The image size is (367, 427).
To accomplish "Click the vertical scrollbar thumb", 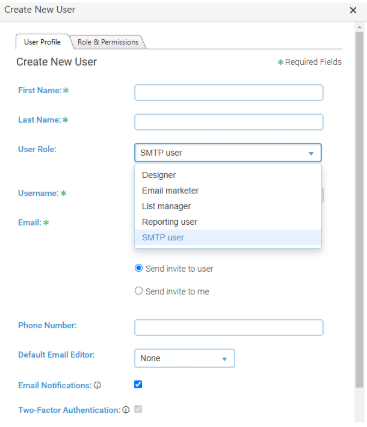I will (x=359, y=210).
